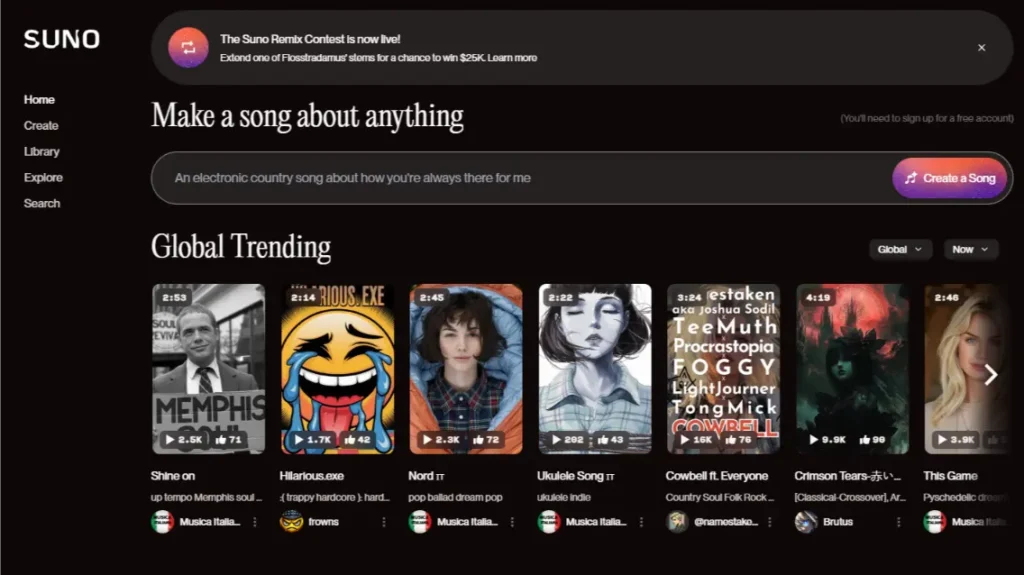Screen dimensions: 1024x575
Task: Advance the trending carousel with right arrow
Action: click(x=991, y=374)
